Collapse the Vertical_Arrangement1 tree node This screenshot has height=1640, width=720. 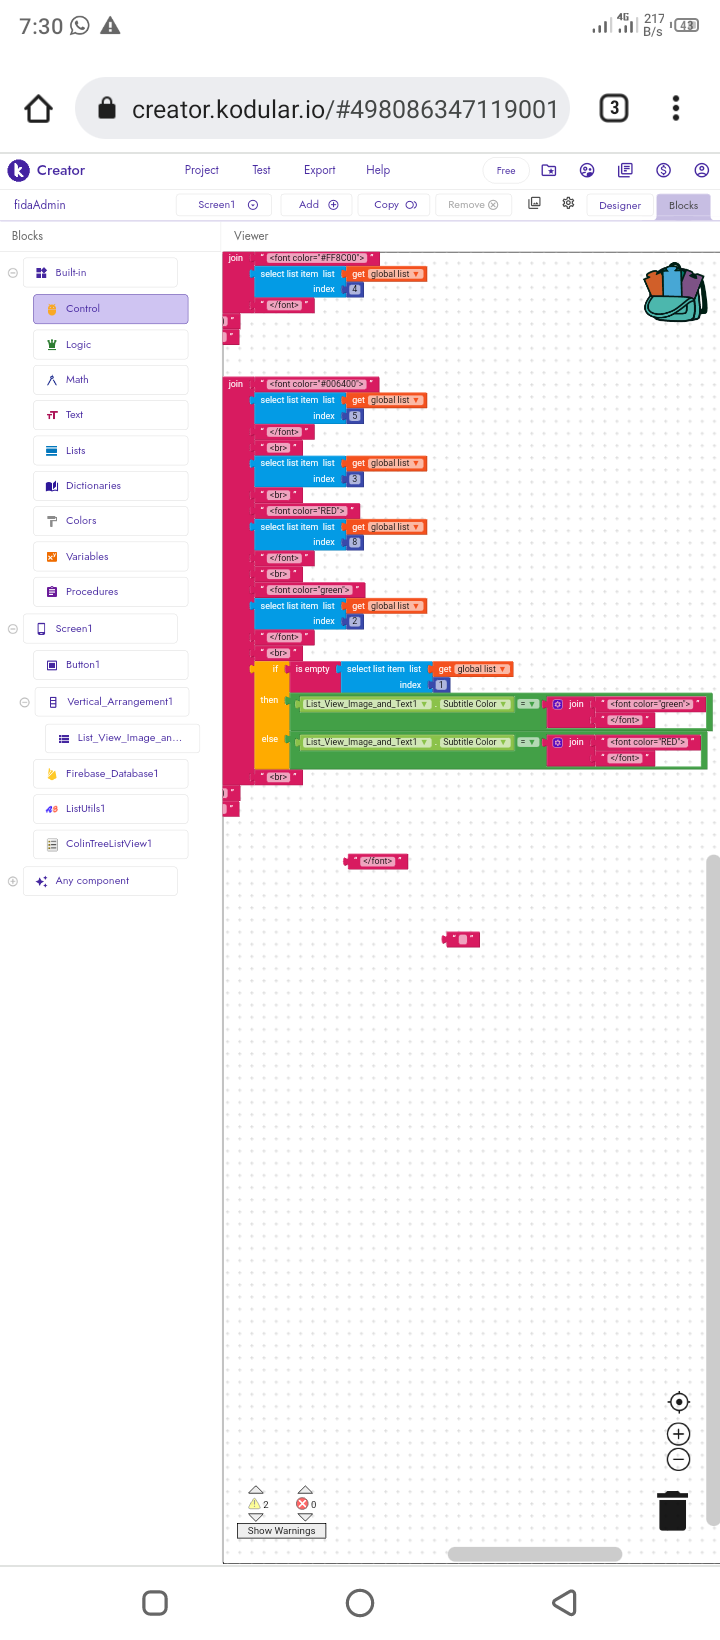[24, 702]
